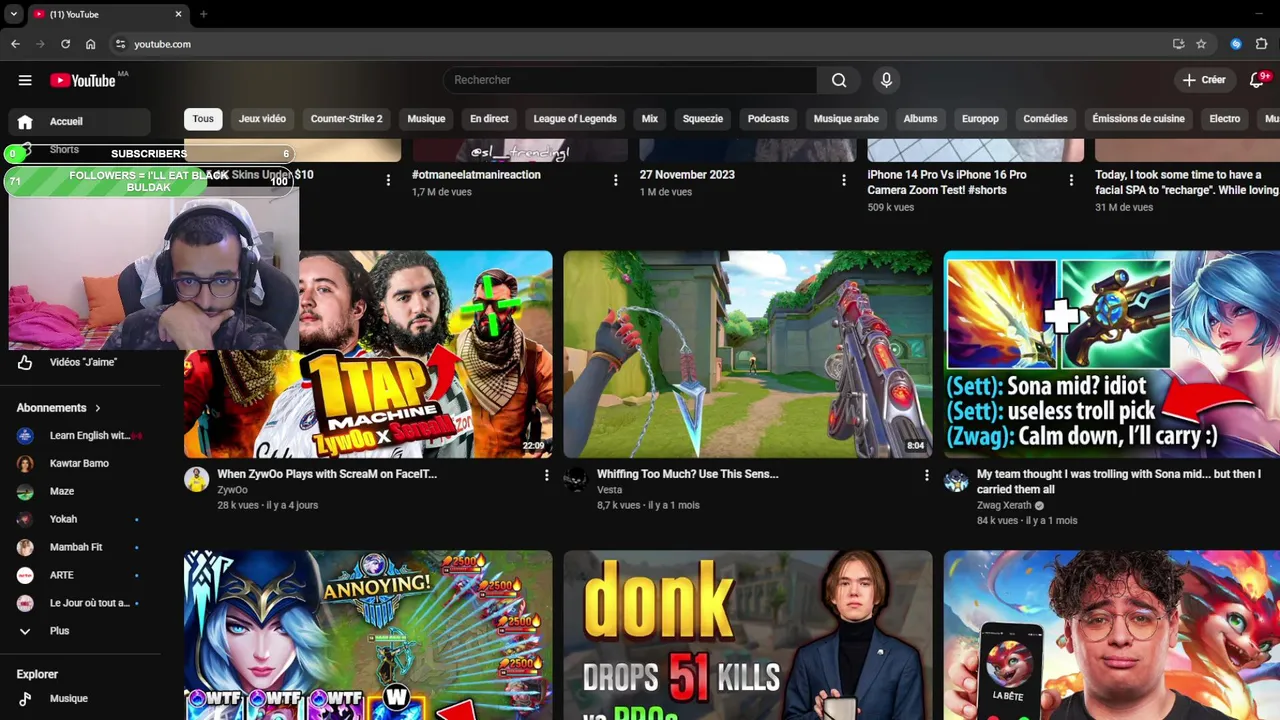Bookmark this page with star icon
The height and width of the screenshot is (720, 1280).
1201,44
